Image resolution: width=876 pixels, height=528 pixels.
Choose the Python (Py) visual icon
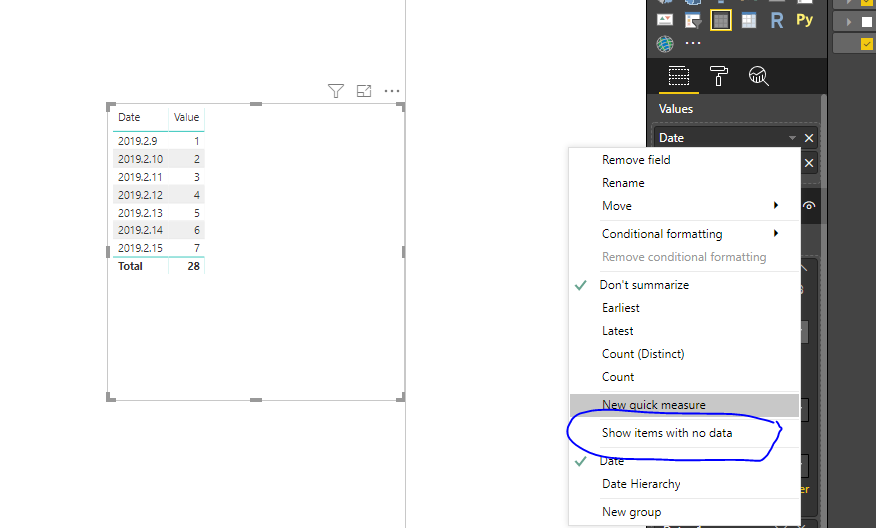804,20
